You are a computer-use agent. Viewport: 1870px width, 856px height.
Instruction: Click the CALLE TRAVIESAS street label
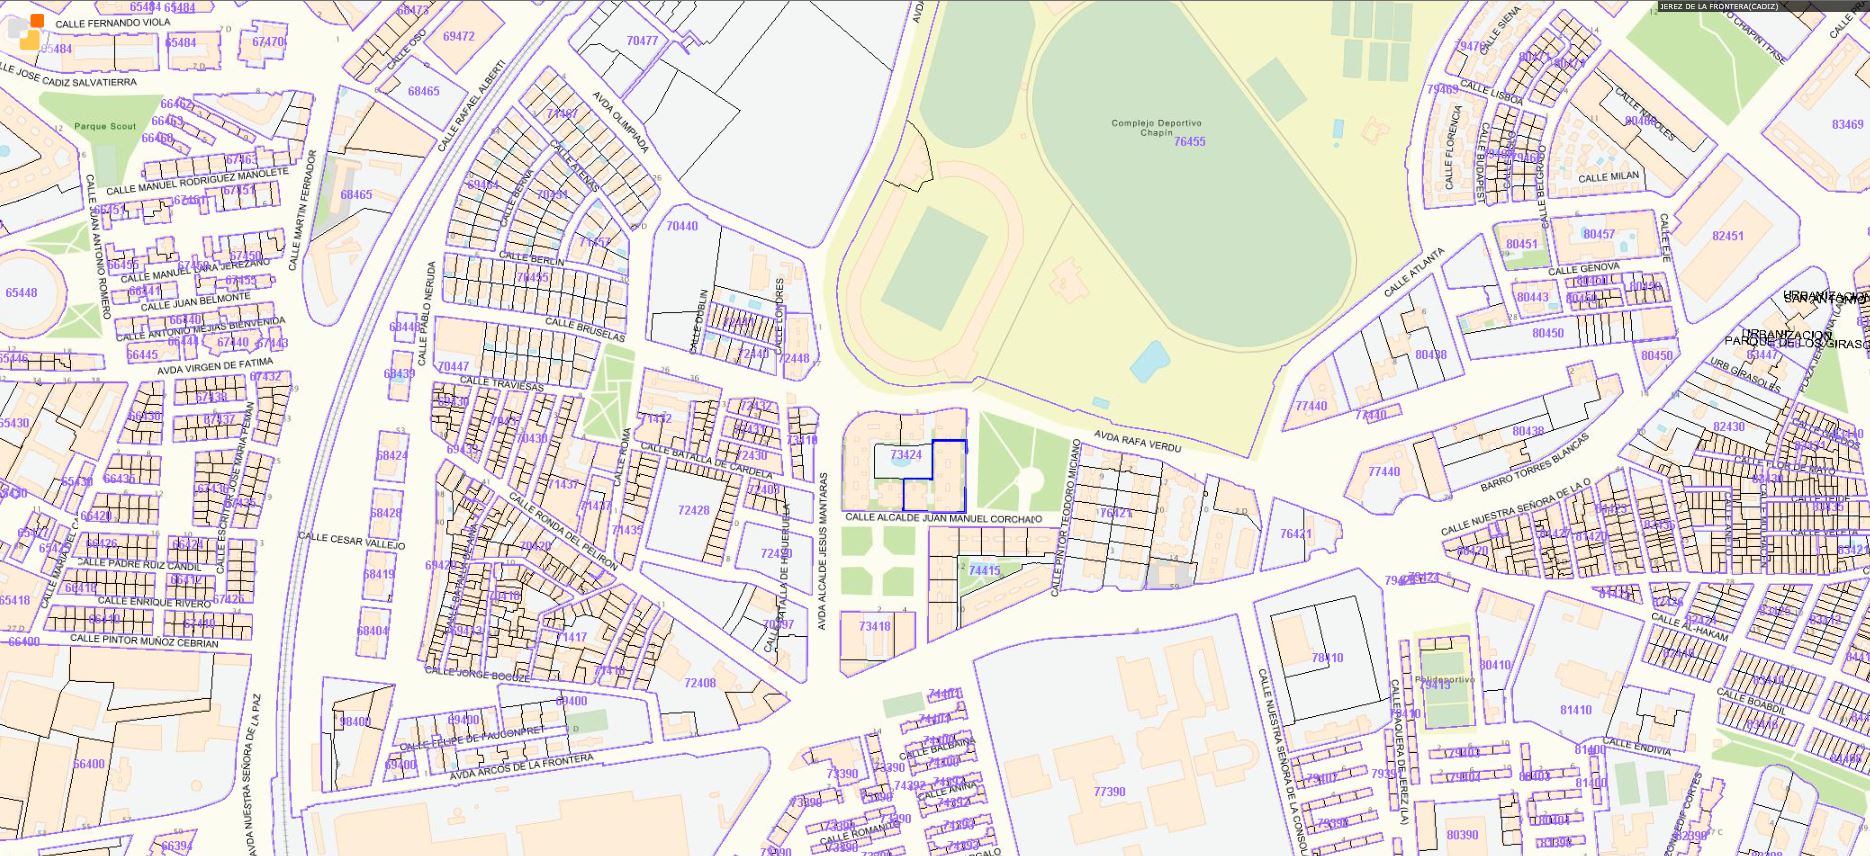pyautogui.click(x=501, y=384)
